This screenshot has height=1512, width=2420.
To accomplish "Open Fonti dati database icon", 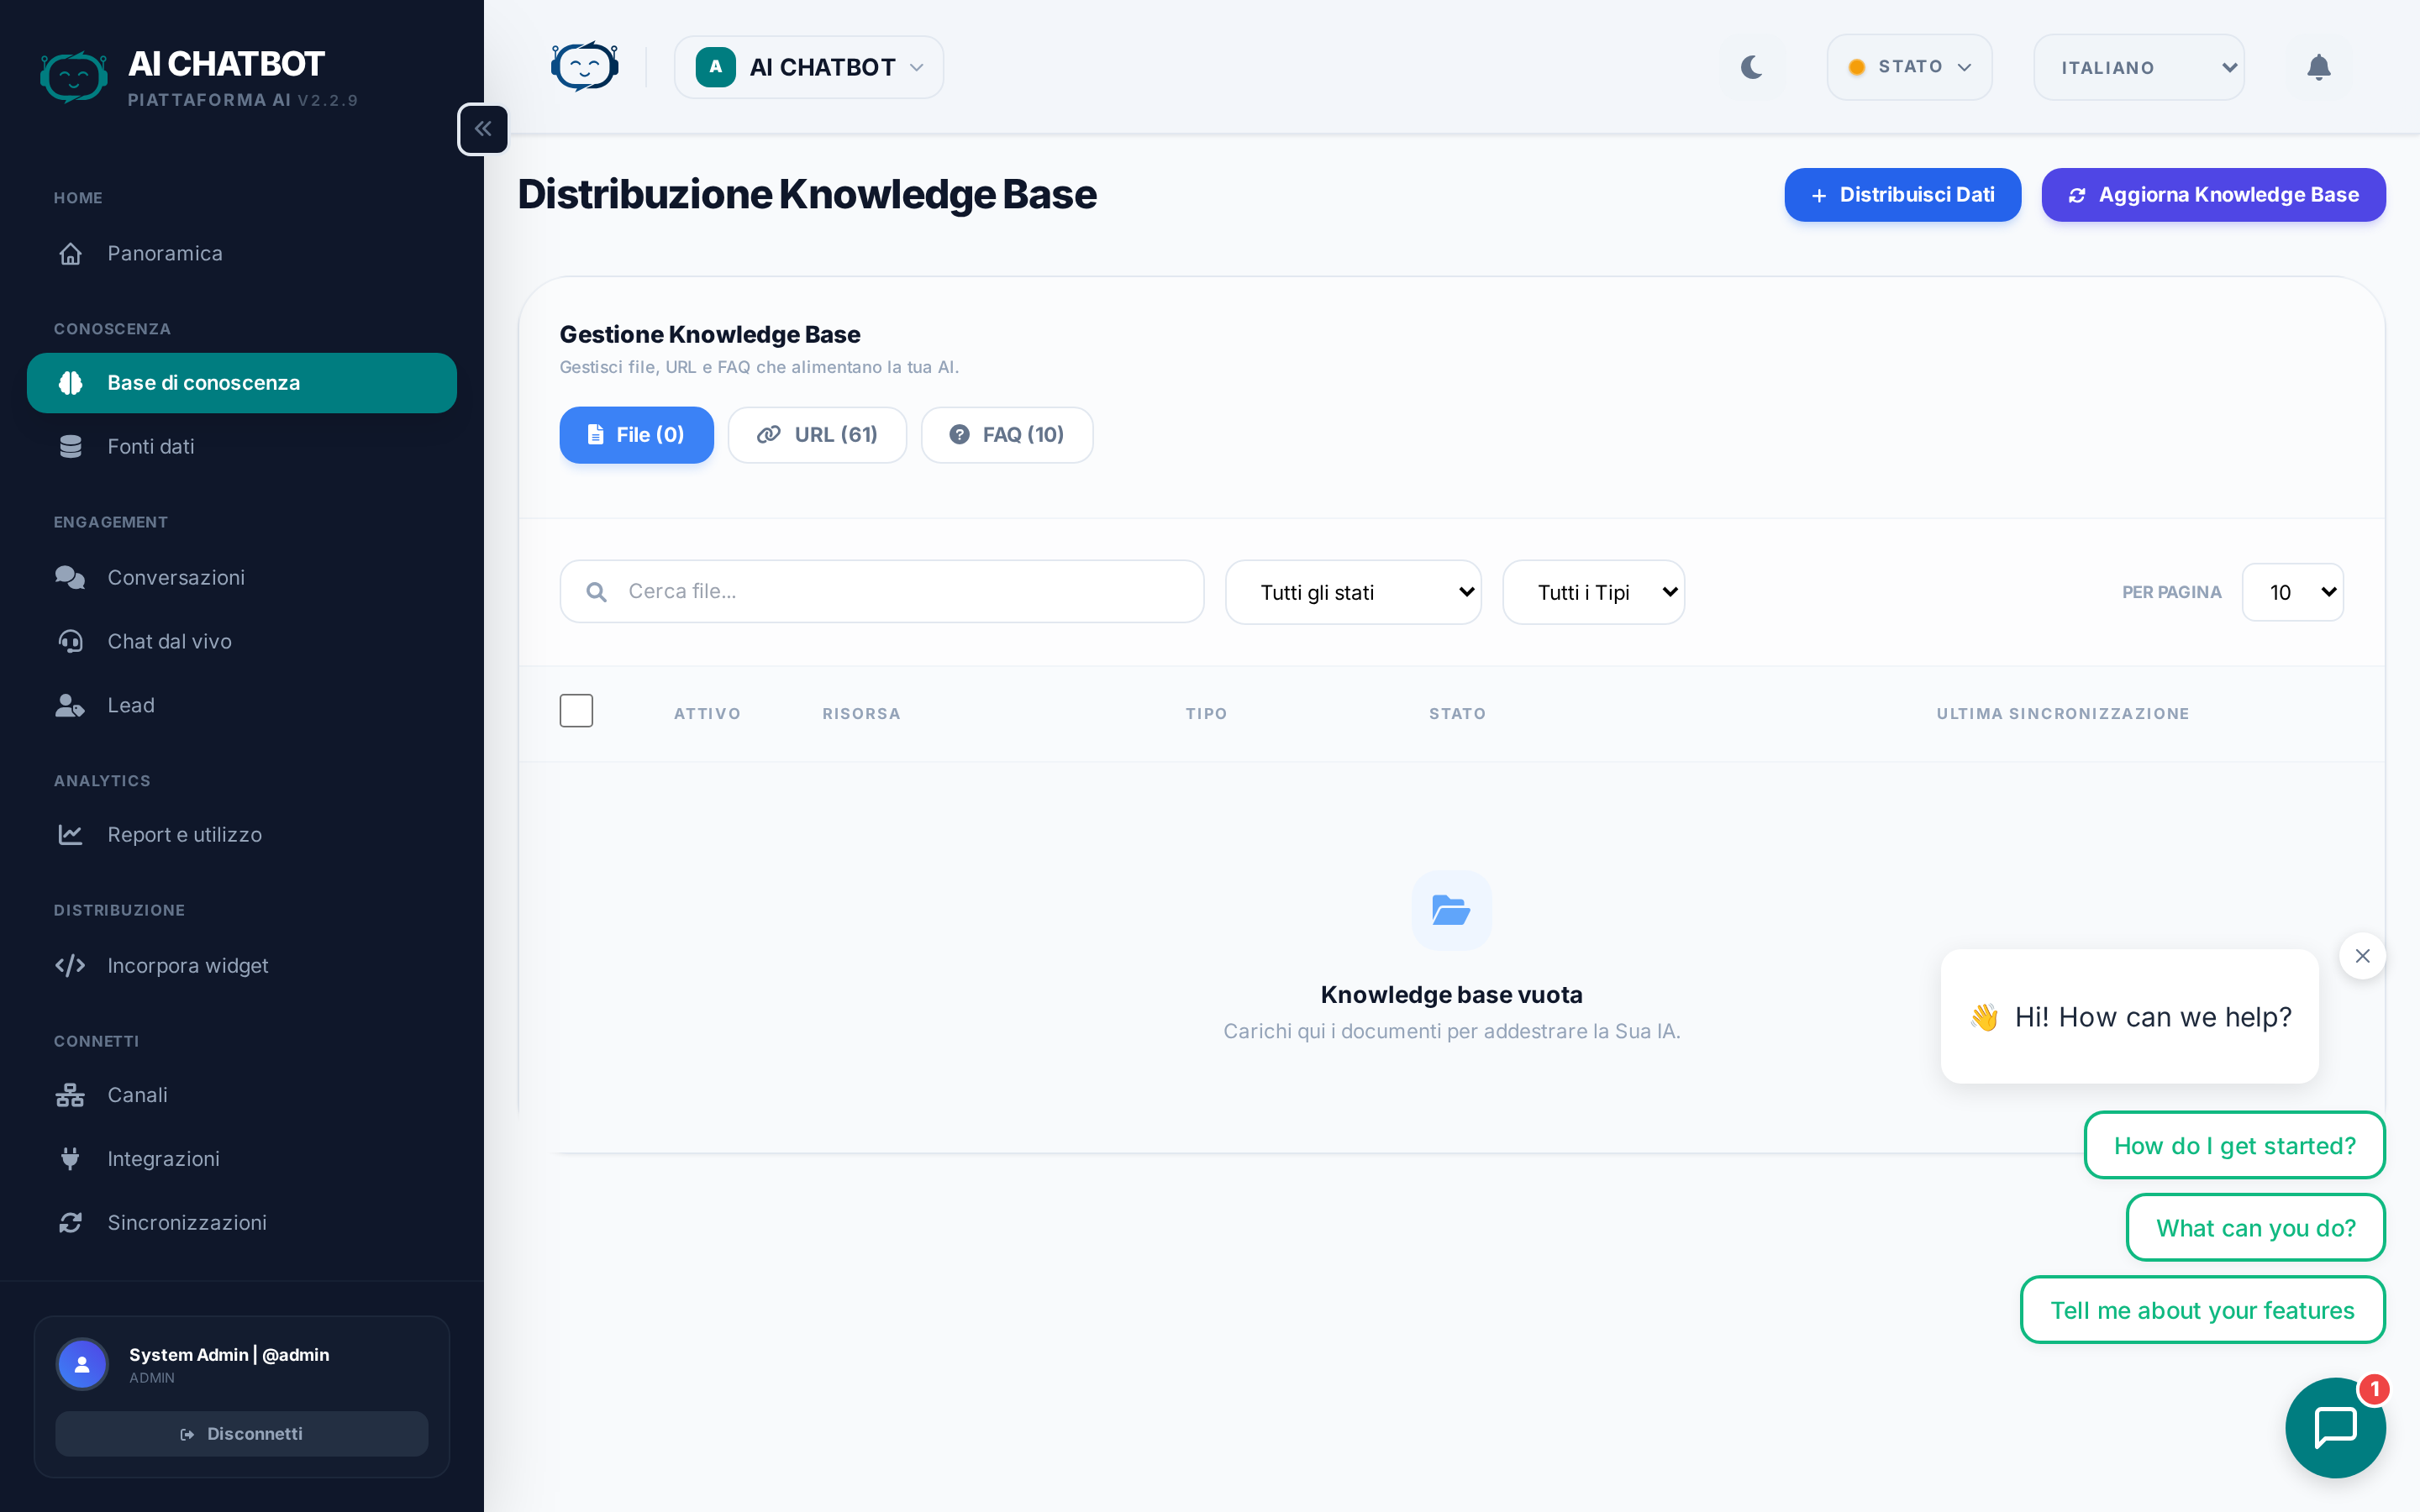I will [70, 447].
